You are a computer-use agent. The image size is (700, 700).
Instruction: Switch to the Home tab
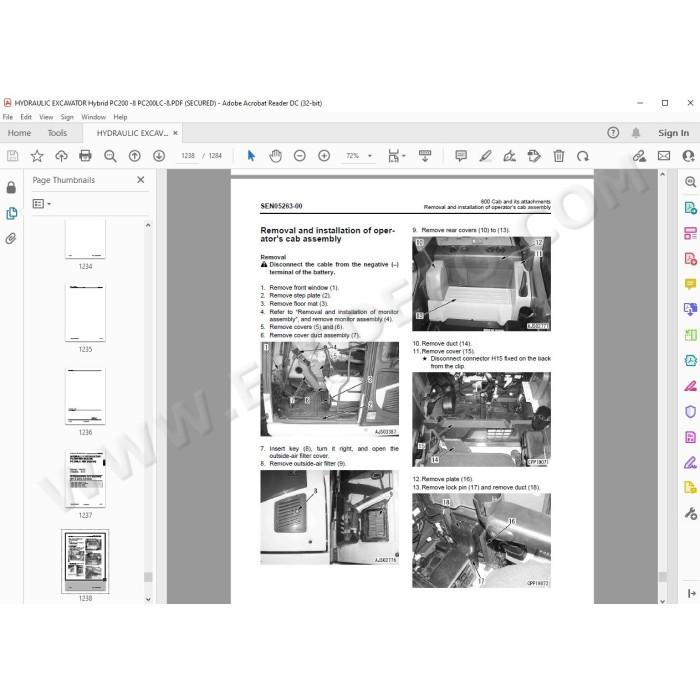[19, 133]
